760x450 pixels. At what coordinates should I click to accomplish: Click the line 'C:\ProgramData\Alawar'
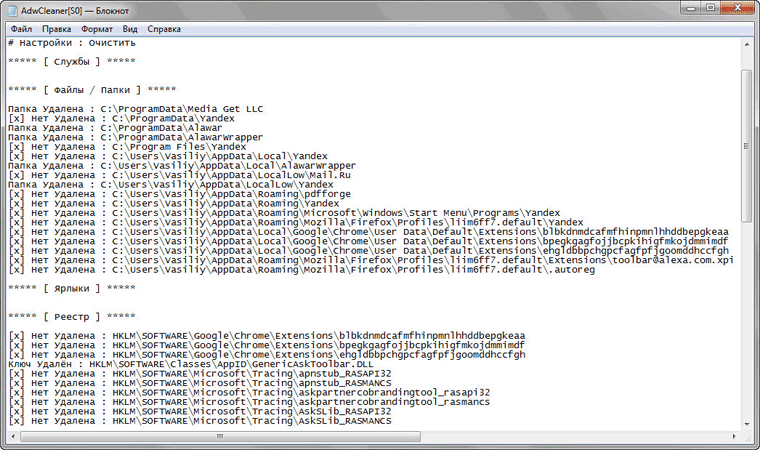tap(115, 128)
